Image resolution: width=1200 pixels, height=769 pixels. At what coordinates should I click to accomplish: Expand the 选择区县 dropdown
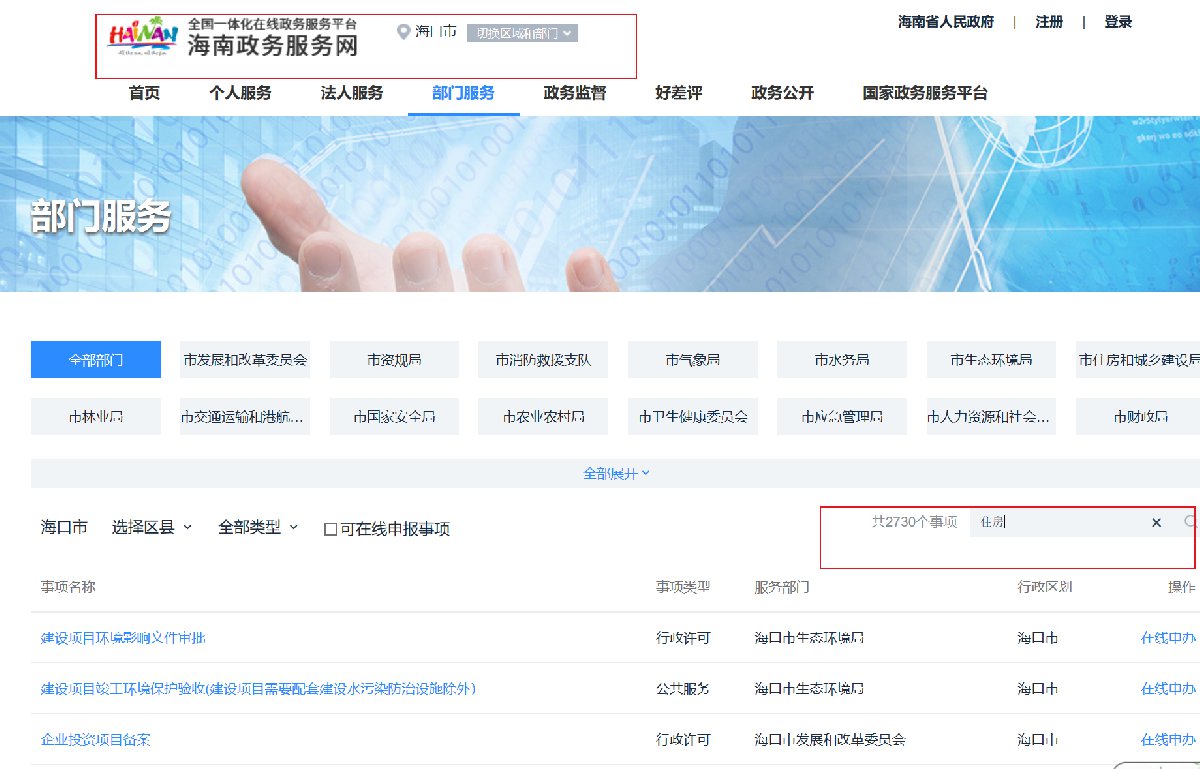pos(152,527)
